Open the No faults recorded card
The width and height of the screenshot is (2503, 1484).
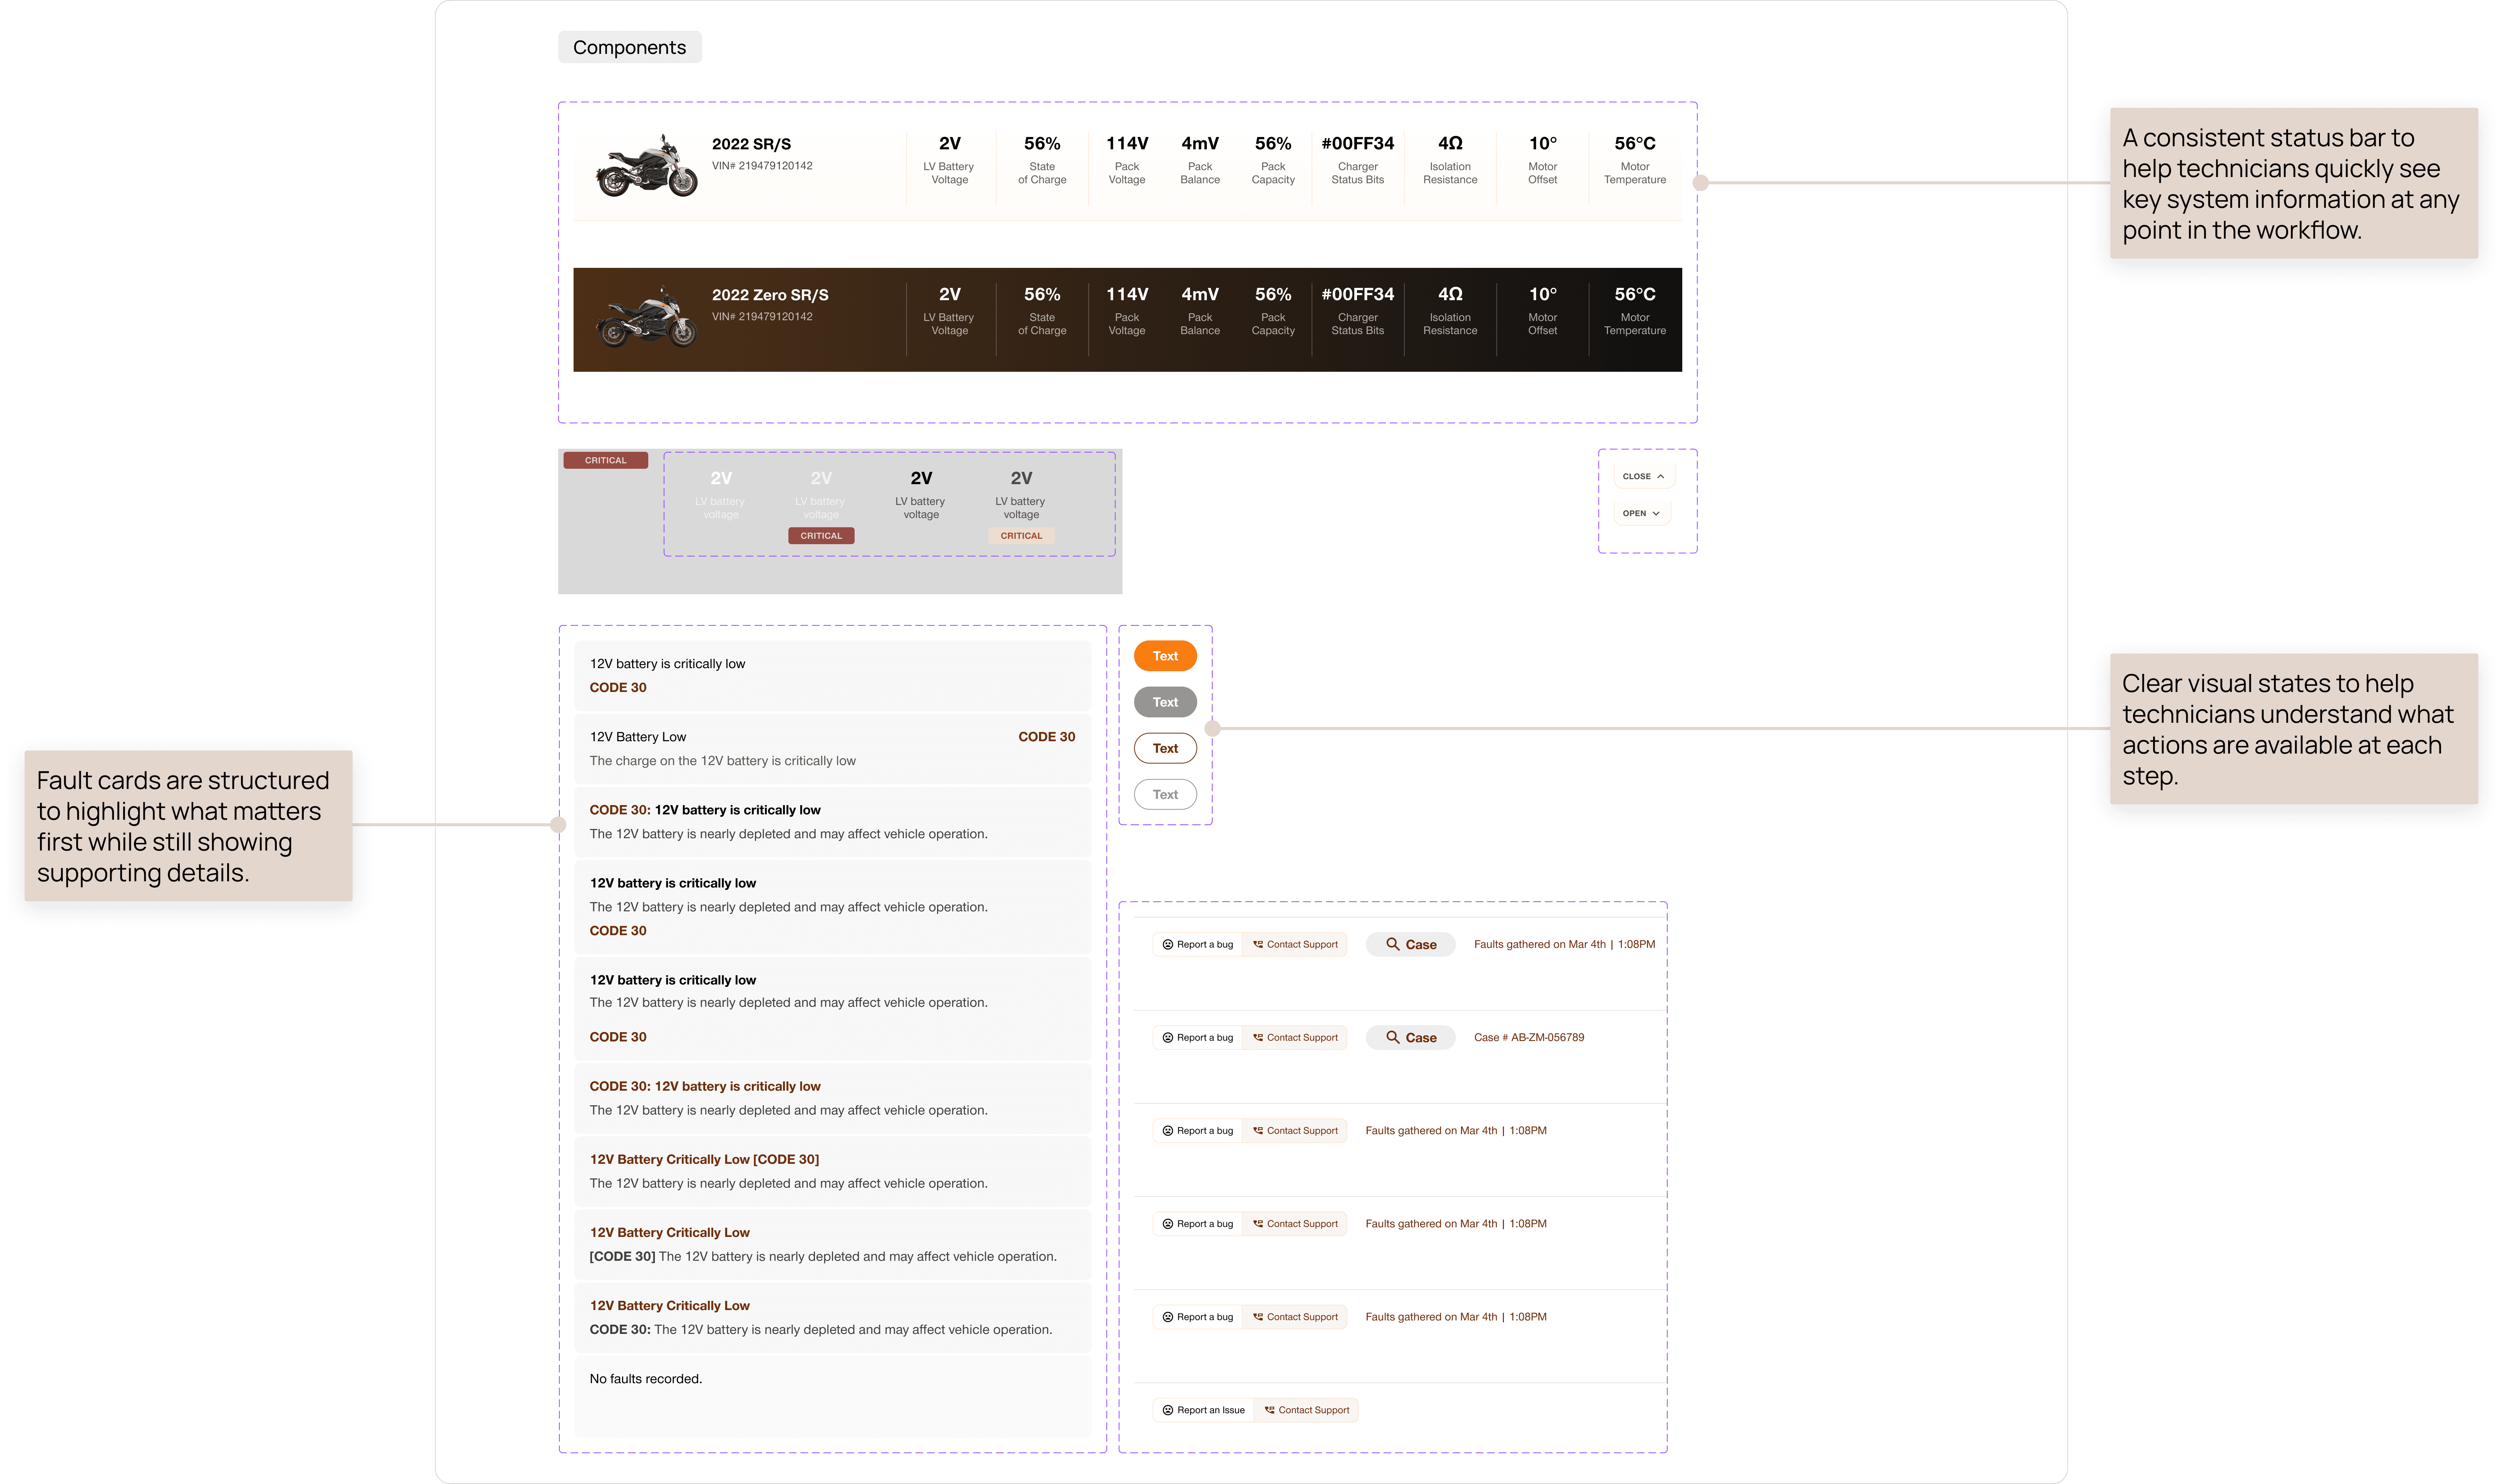pyautogui.click(x=832, y=1395)
